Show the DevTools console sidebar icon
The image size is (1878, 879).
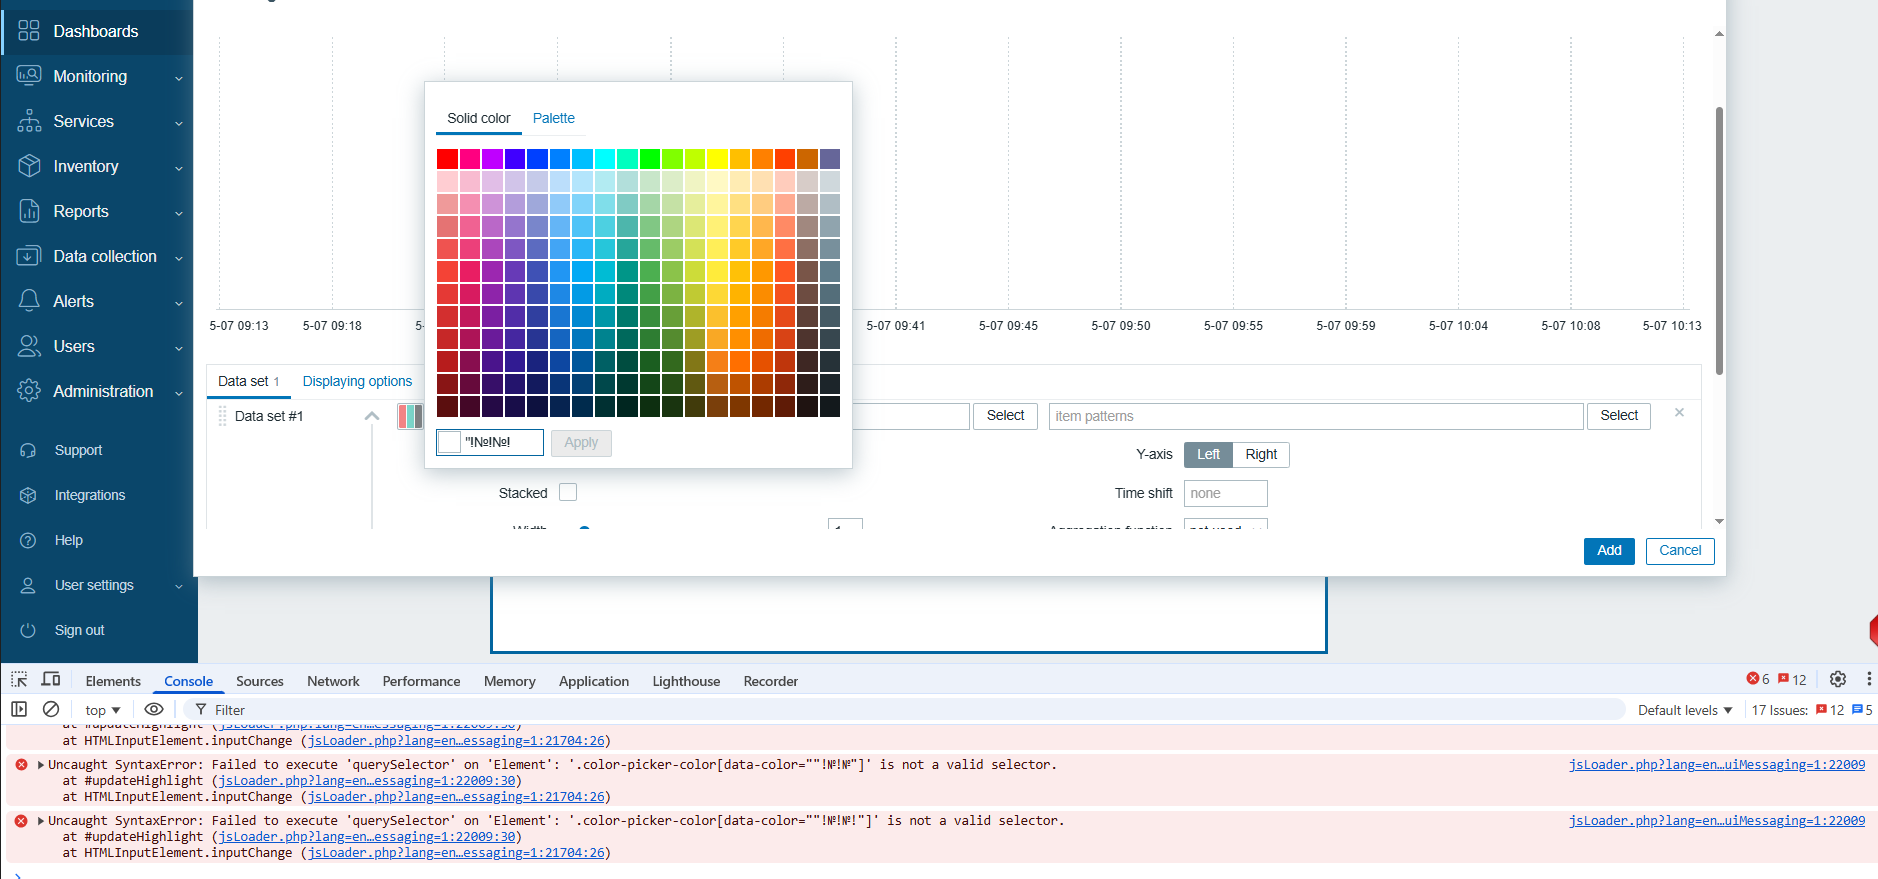(x=19, y=709)
